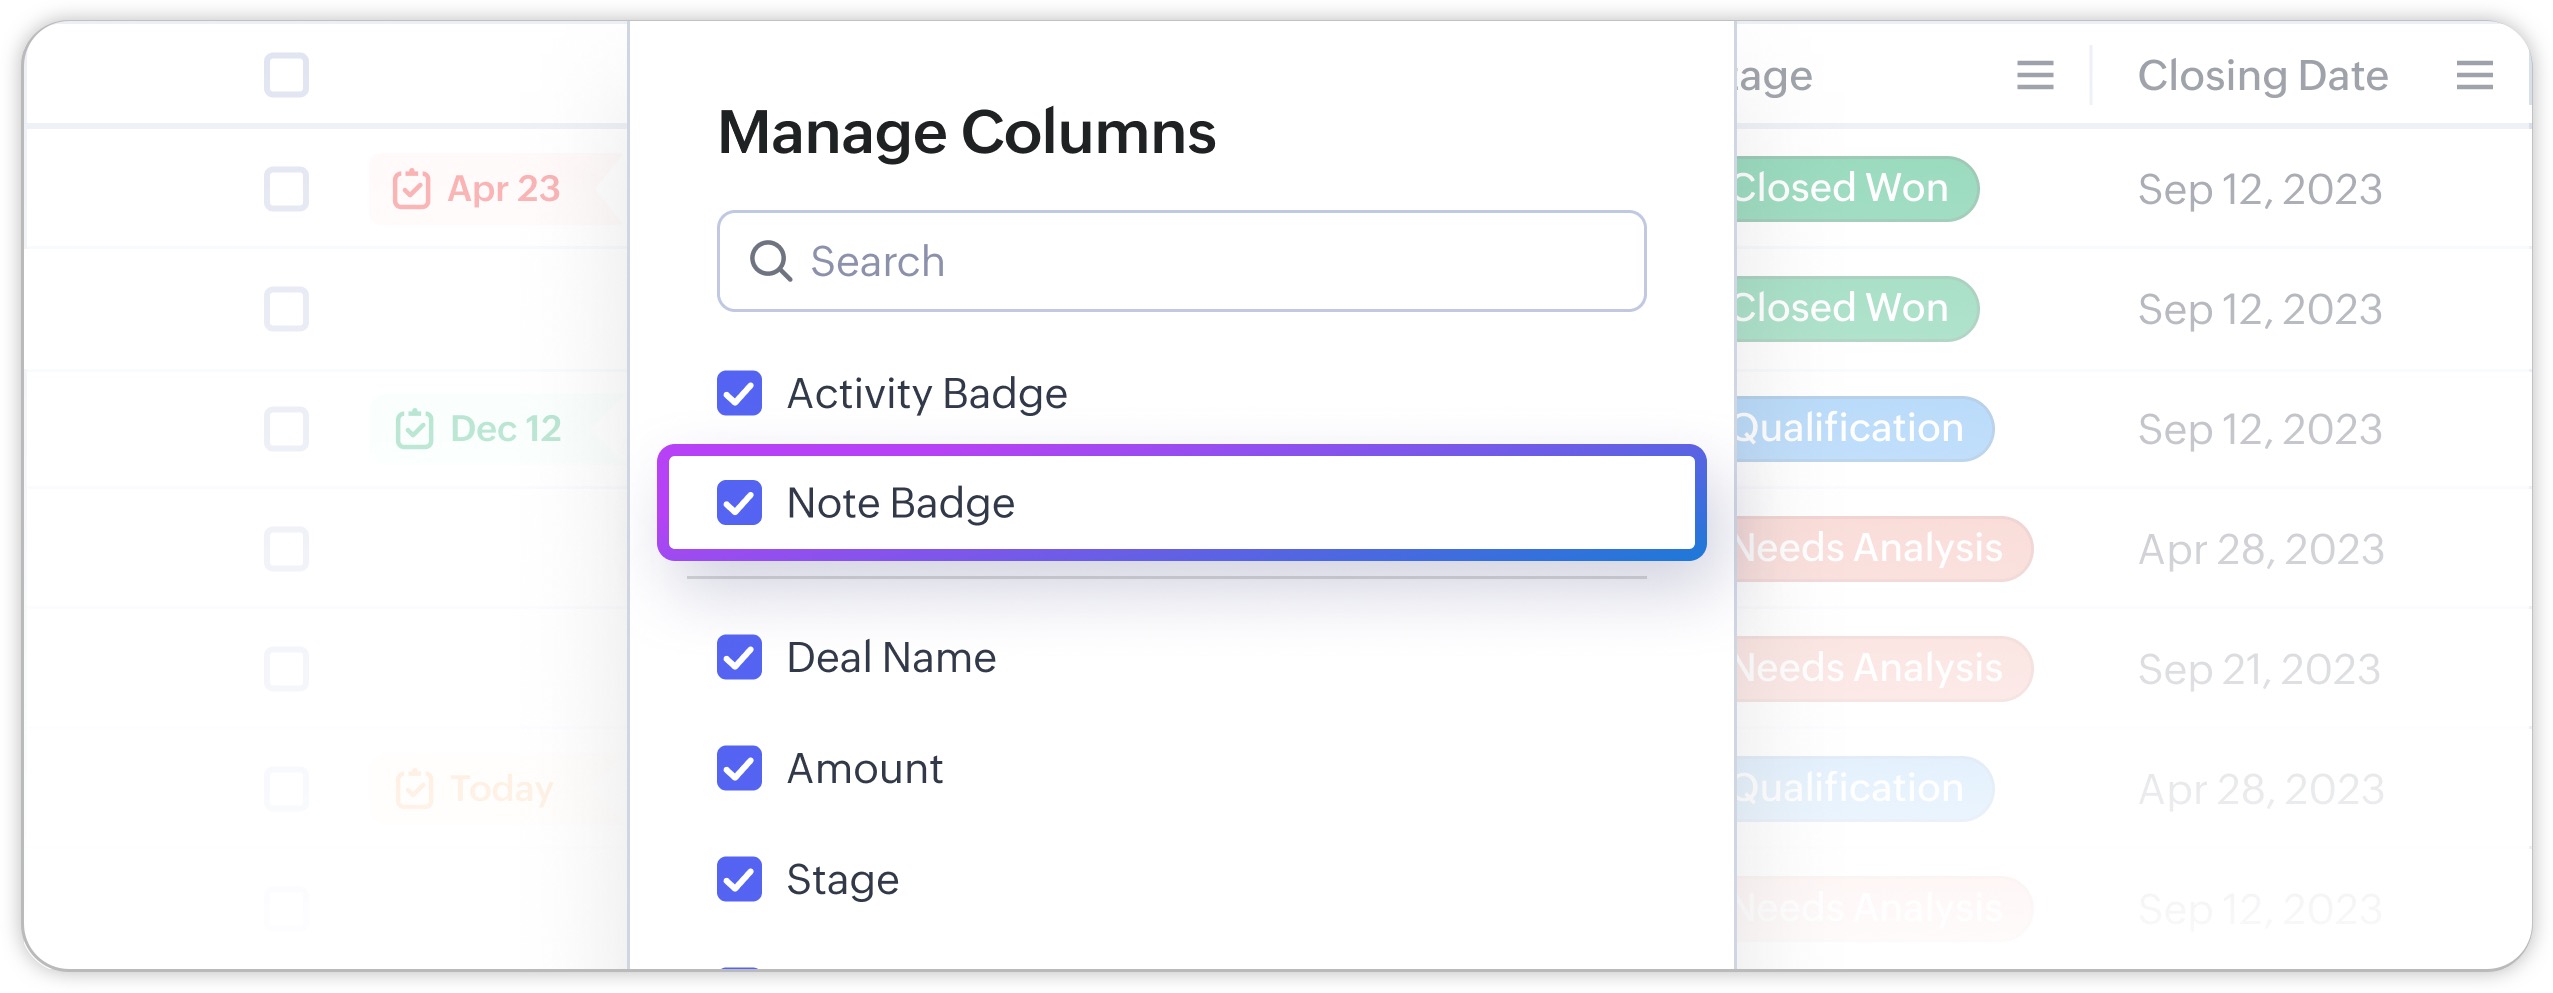Click the Closing Date column header
Image resolution: width=2553 pixels, height=993 pixels.
(x=2262, y=76)
